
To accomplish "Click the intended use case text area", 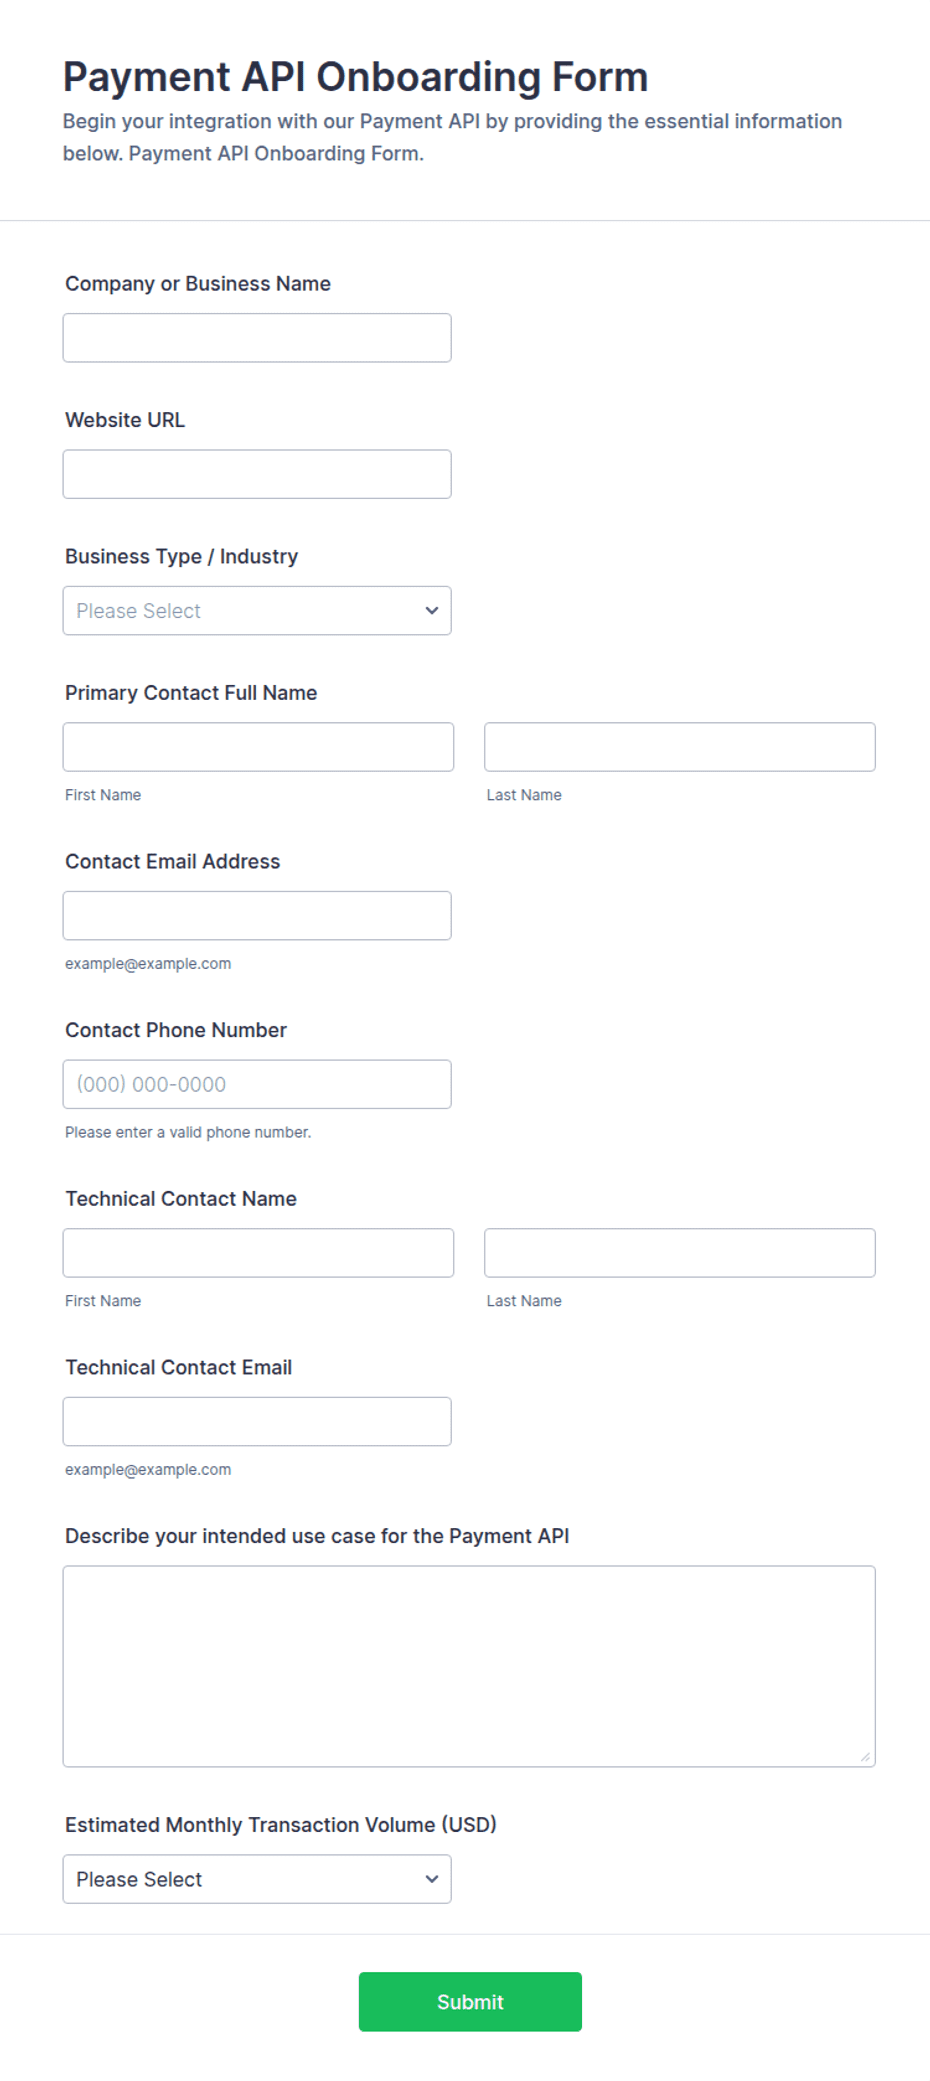I will pyautogui.click(x=469, y=1666).
